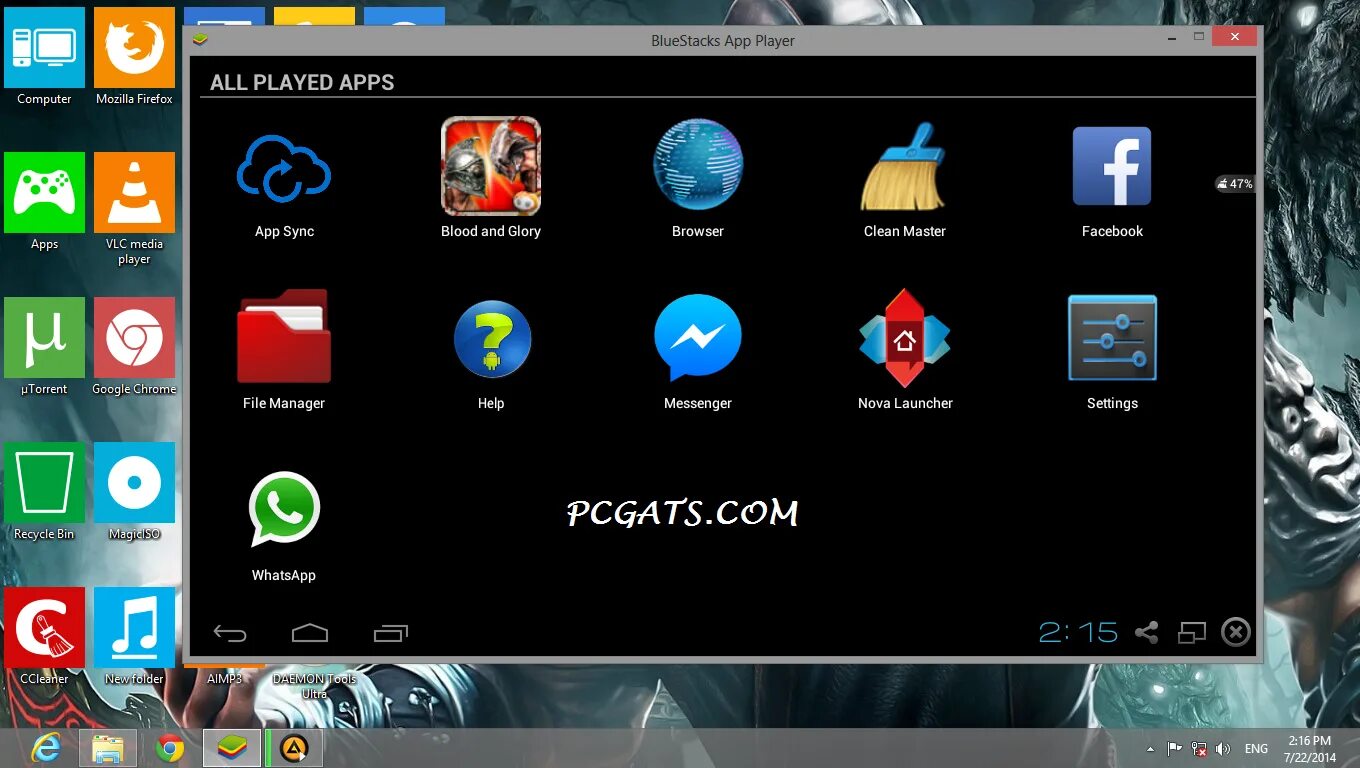This screenshot has width=1360, height=768.
Task: Select the µTorrent desktop icon
Action: (x=44, y=346)
